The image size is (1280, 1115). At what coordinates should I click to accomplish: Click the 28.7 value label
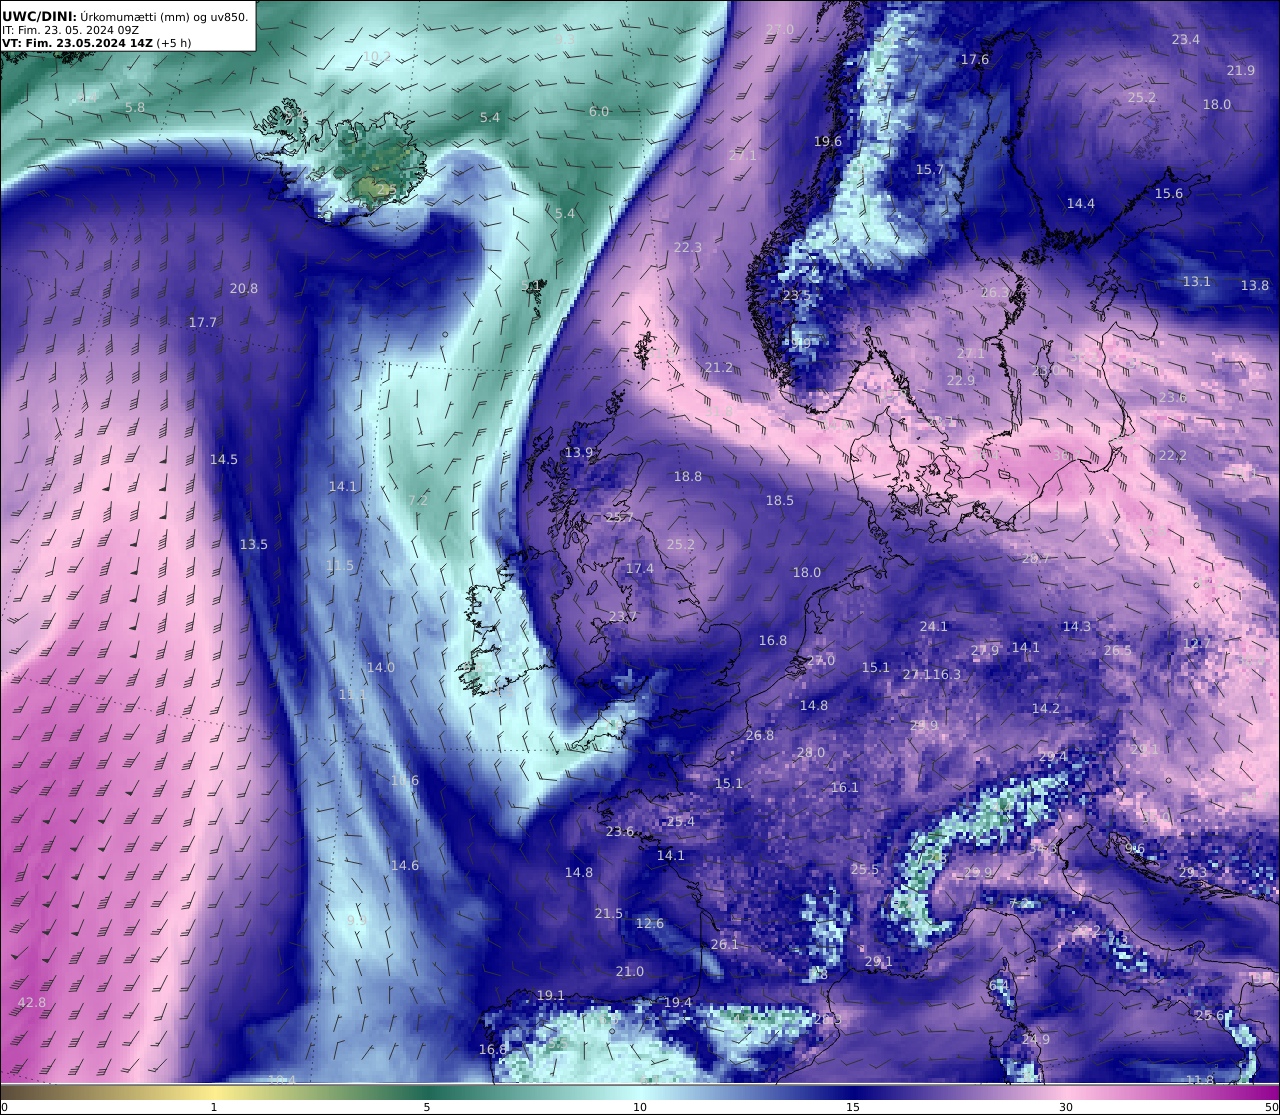[1036, 558]
